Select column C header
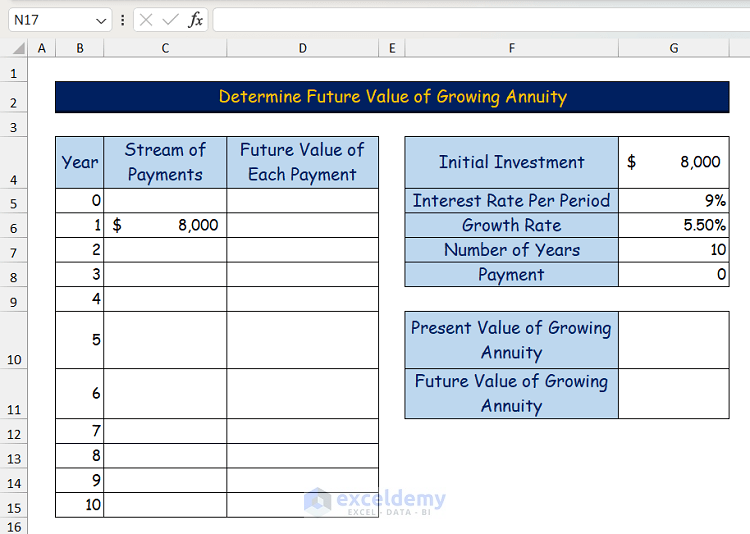Image resolution: width=750 pixels, height=534 pixels. tap(165, 48)
